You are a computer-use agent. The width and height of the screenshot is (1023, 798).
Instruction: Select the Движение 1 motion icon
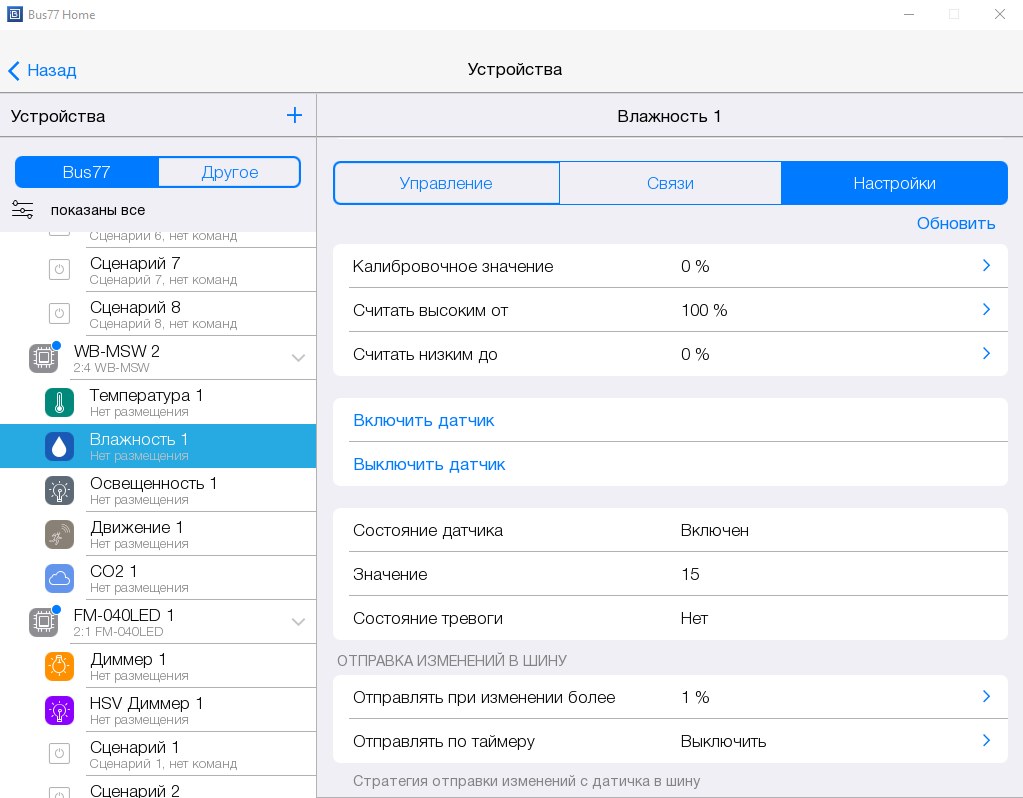59,534
